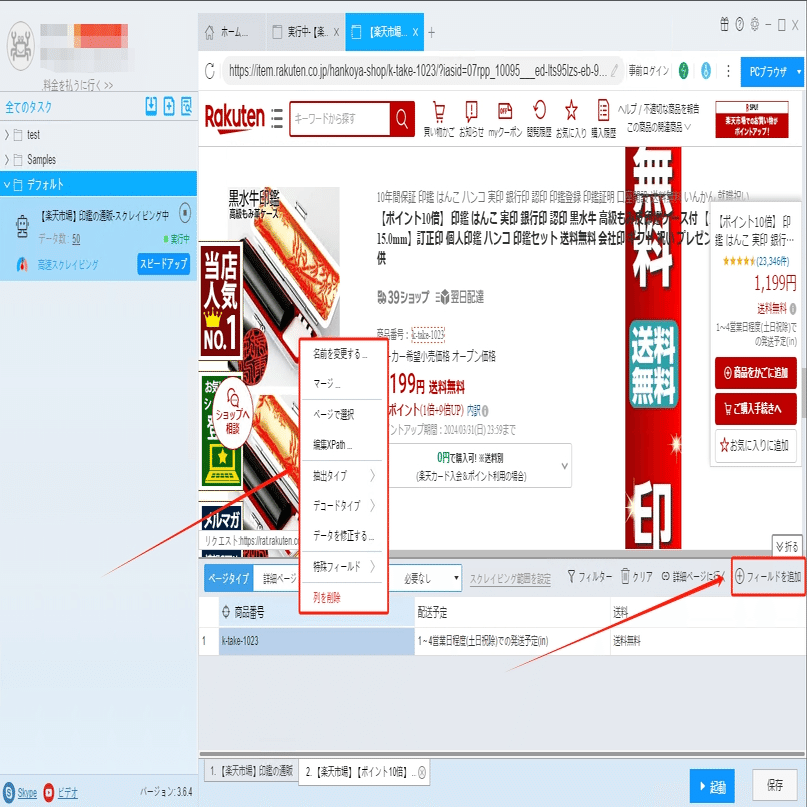Open the three-dot more options menu
This screenshot has width=807, height=807.
[728, 71]
